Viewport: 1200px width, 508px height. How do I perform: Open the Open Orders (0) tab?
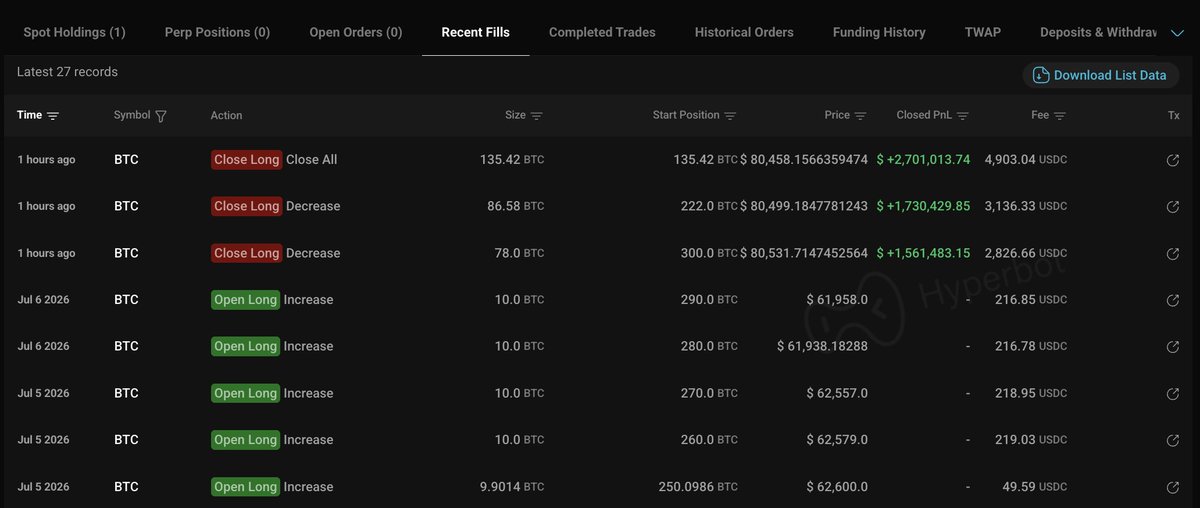356,32
